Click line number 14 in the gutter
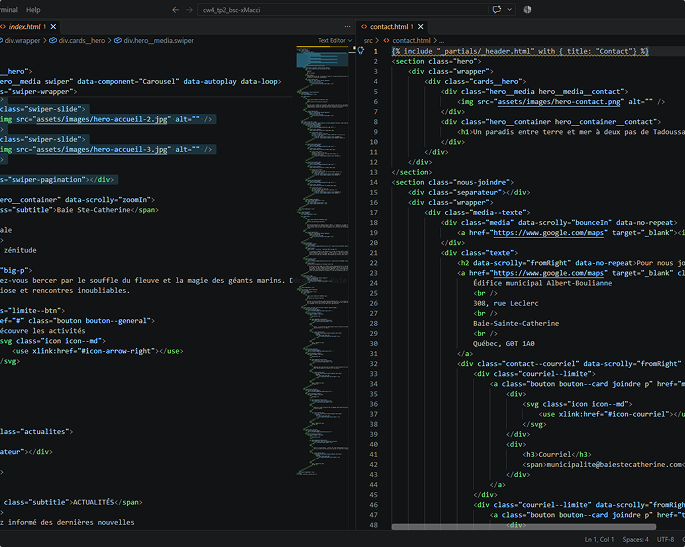685x547 pixels. pos(374,182)
